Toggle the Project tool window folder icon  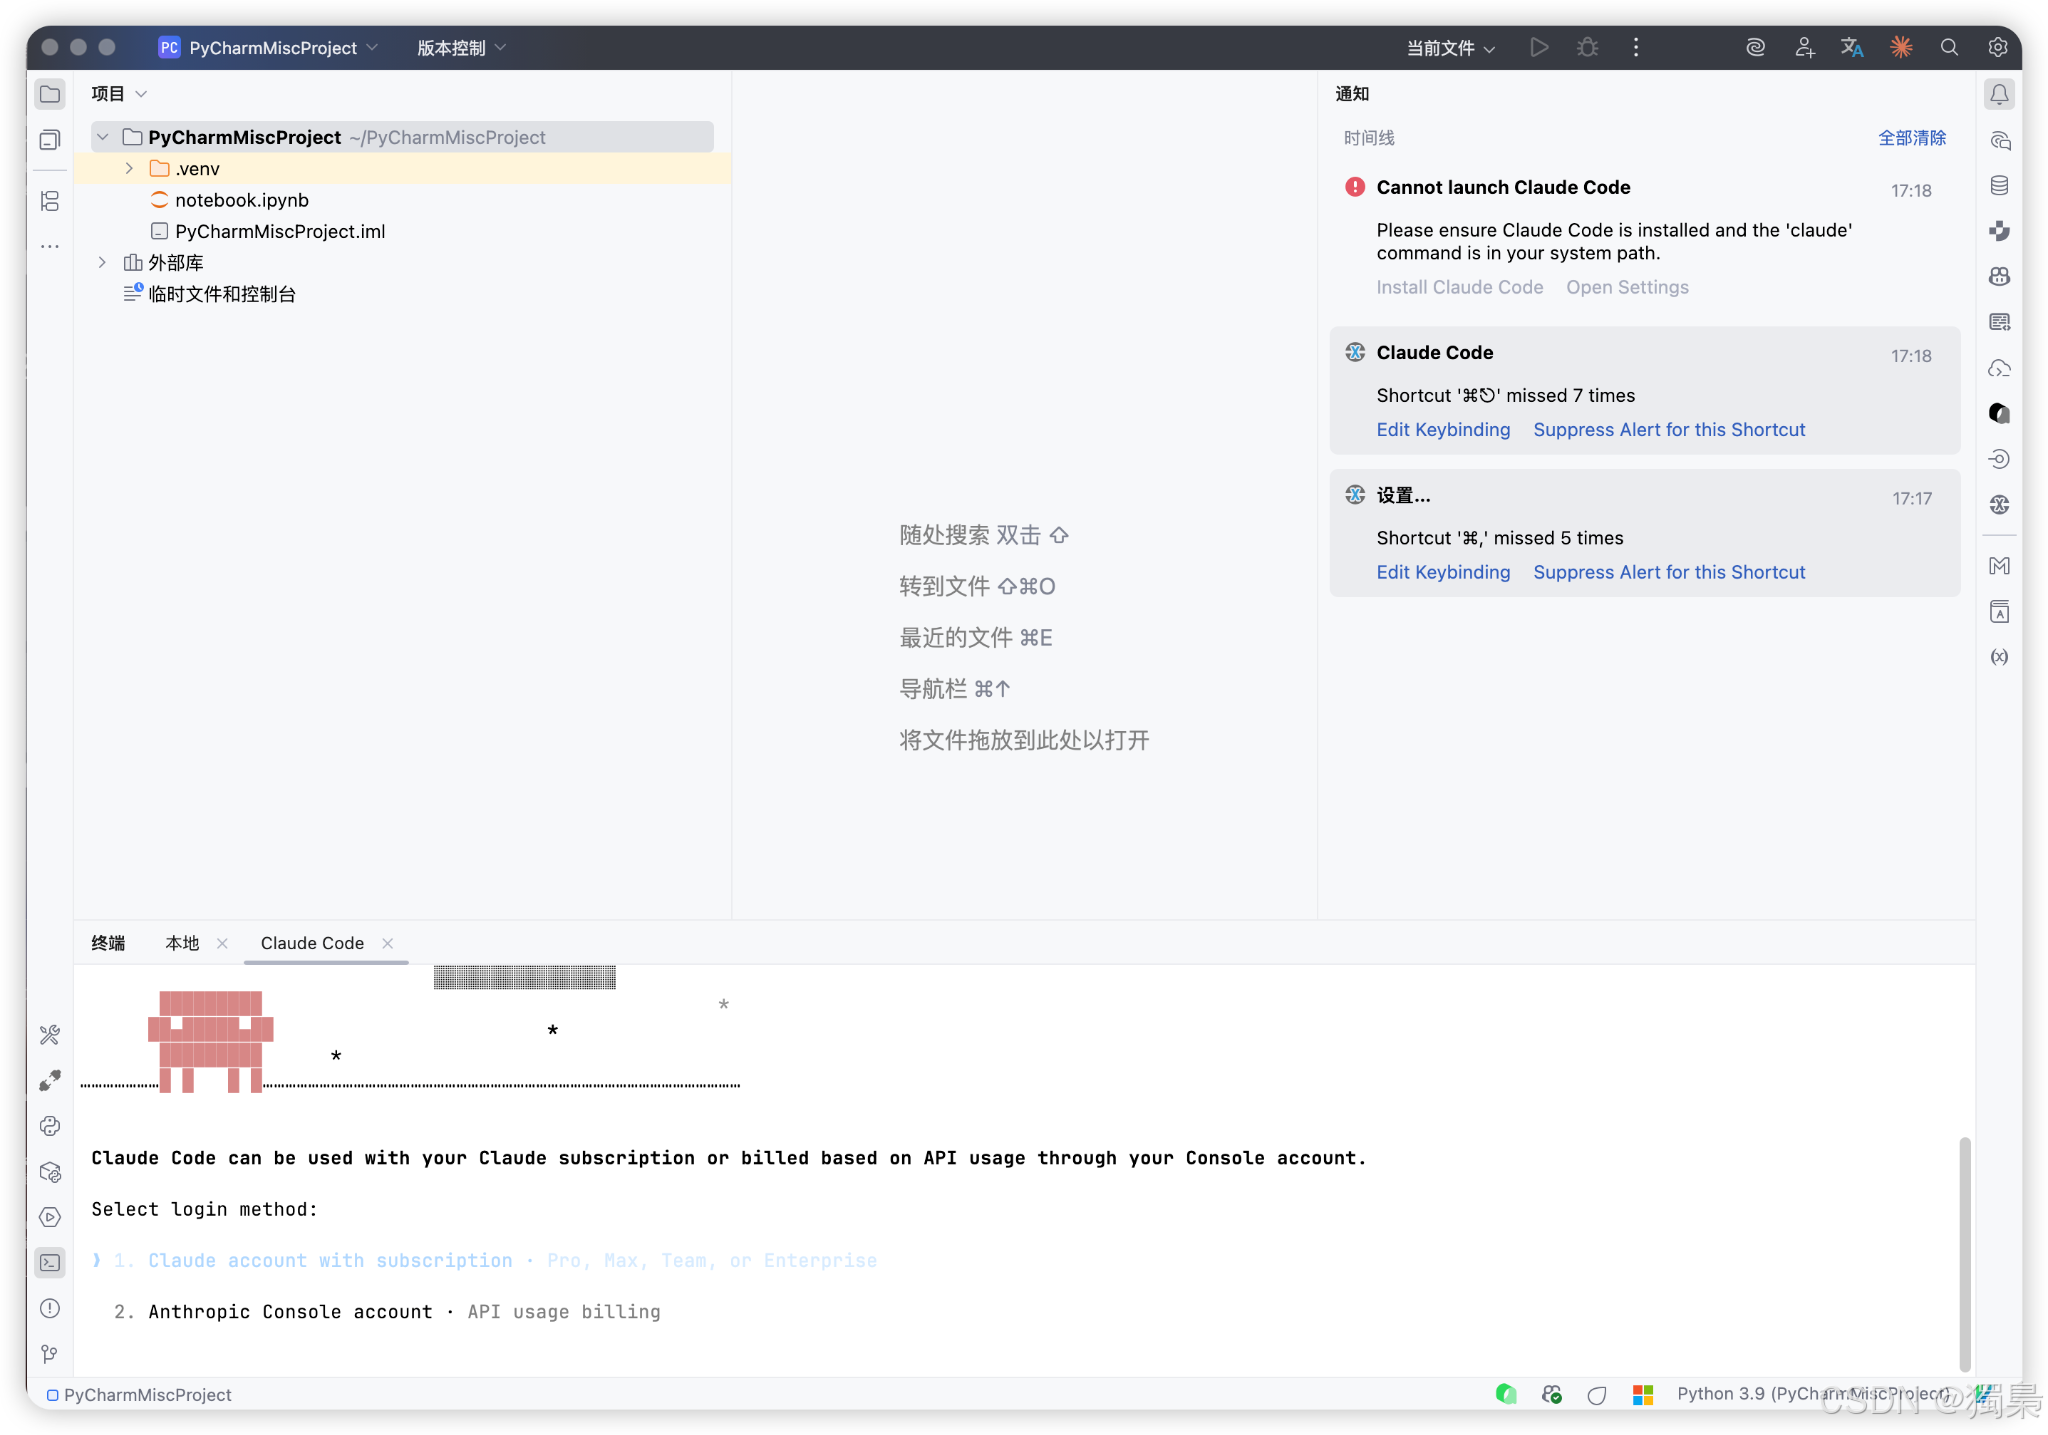pos(50,94)
